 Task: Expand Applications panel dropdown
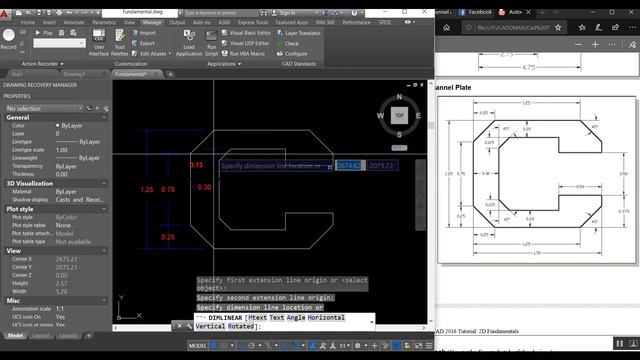(224, 64)
